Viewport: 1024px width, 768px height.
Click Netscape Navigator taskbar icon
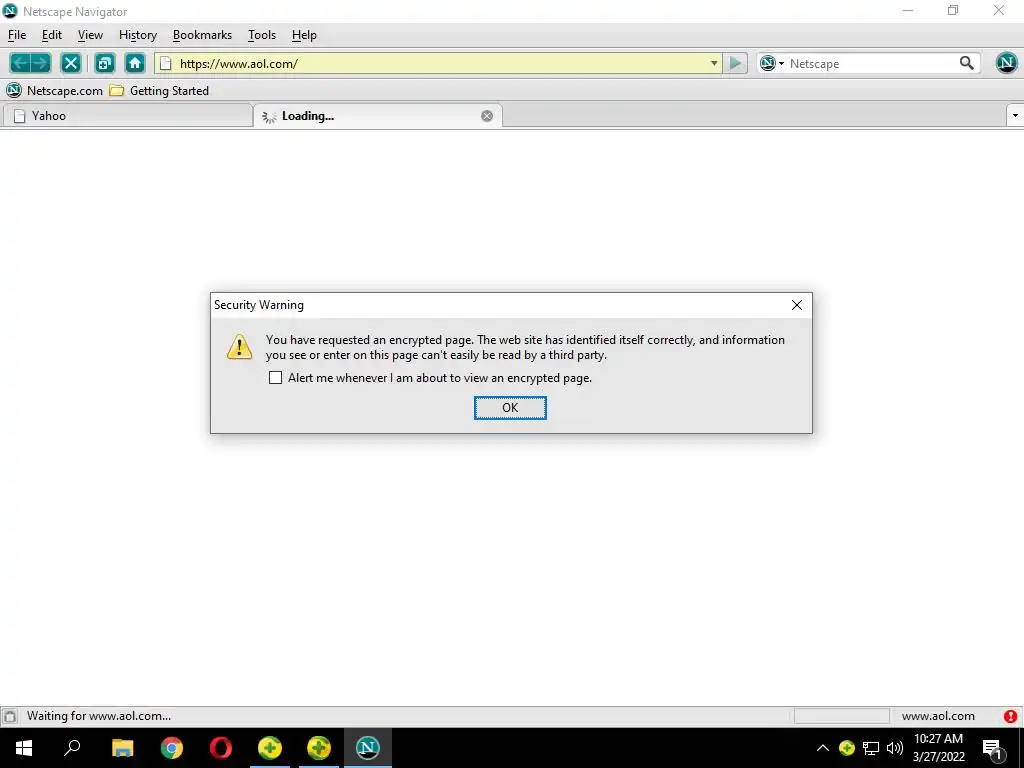(x=368, y=748)
